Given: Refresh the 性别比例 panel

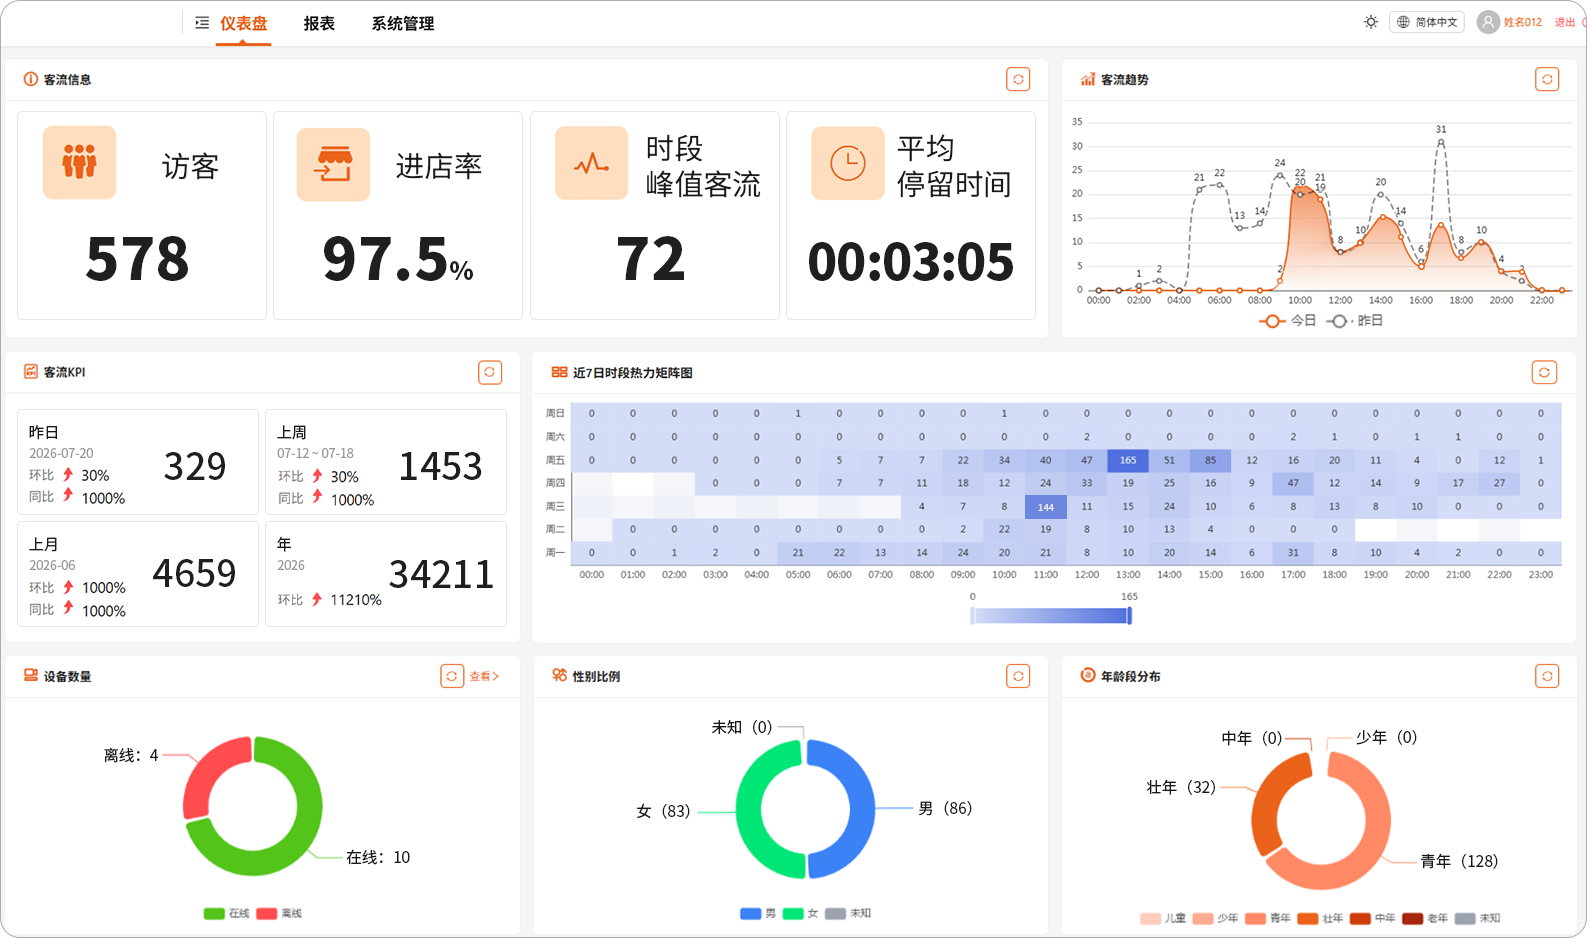Looking at the screenshot, I should (x=1018, y=676).
